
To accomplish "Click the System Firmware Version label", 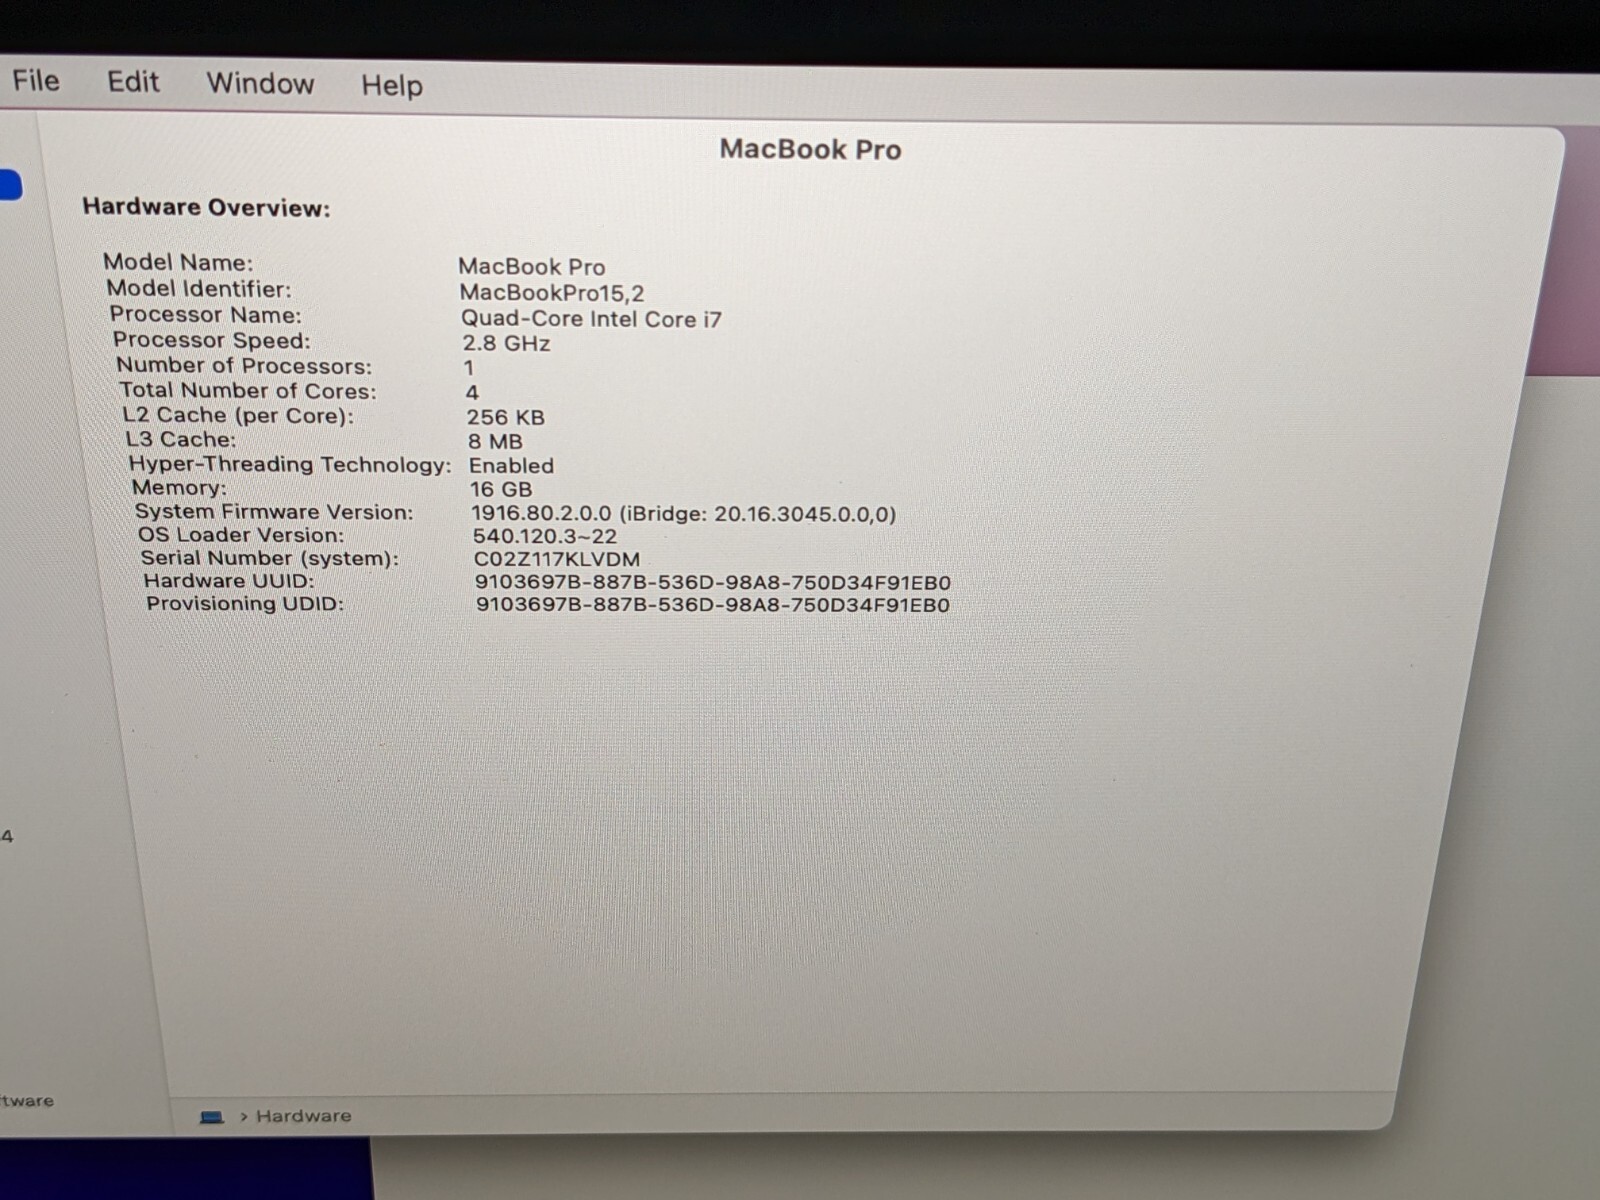I will click(x=274, y=512).
